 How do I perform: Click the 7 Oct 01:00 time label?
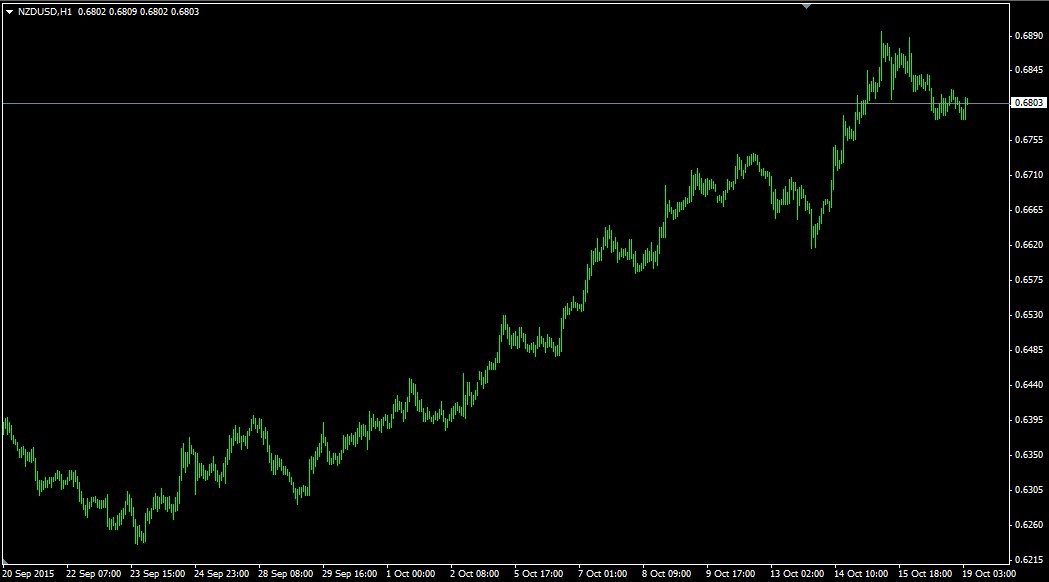[603, 574]
